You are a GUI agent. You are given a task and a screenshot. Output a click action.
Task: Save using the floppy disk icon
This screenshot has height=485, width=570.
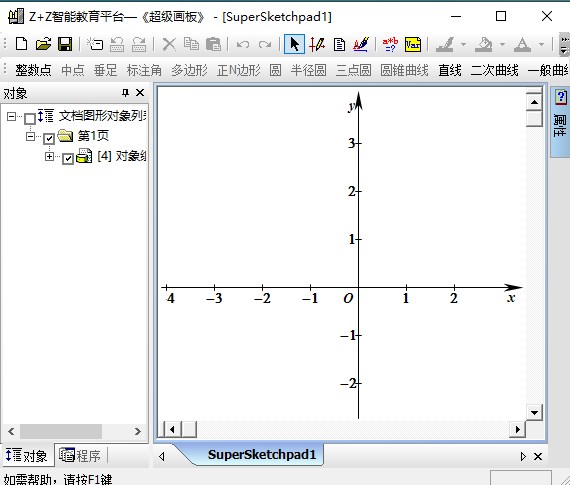[x=65, y=44]
